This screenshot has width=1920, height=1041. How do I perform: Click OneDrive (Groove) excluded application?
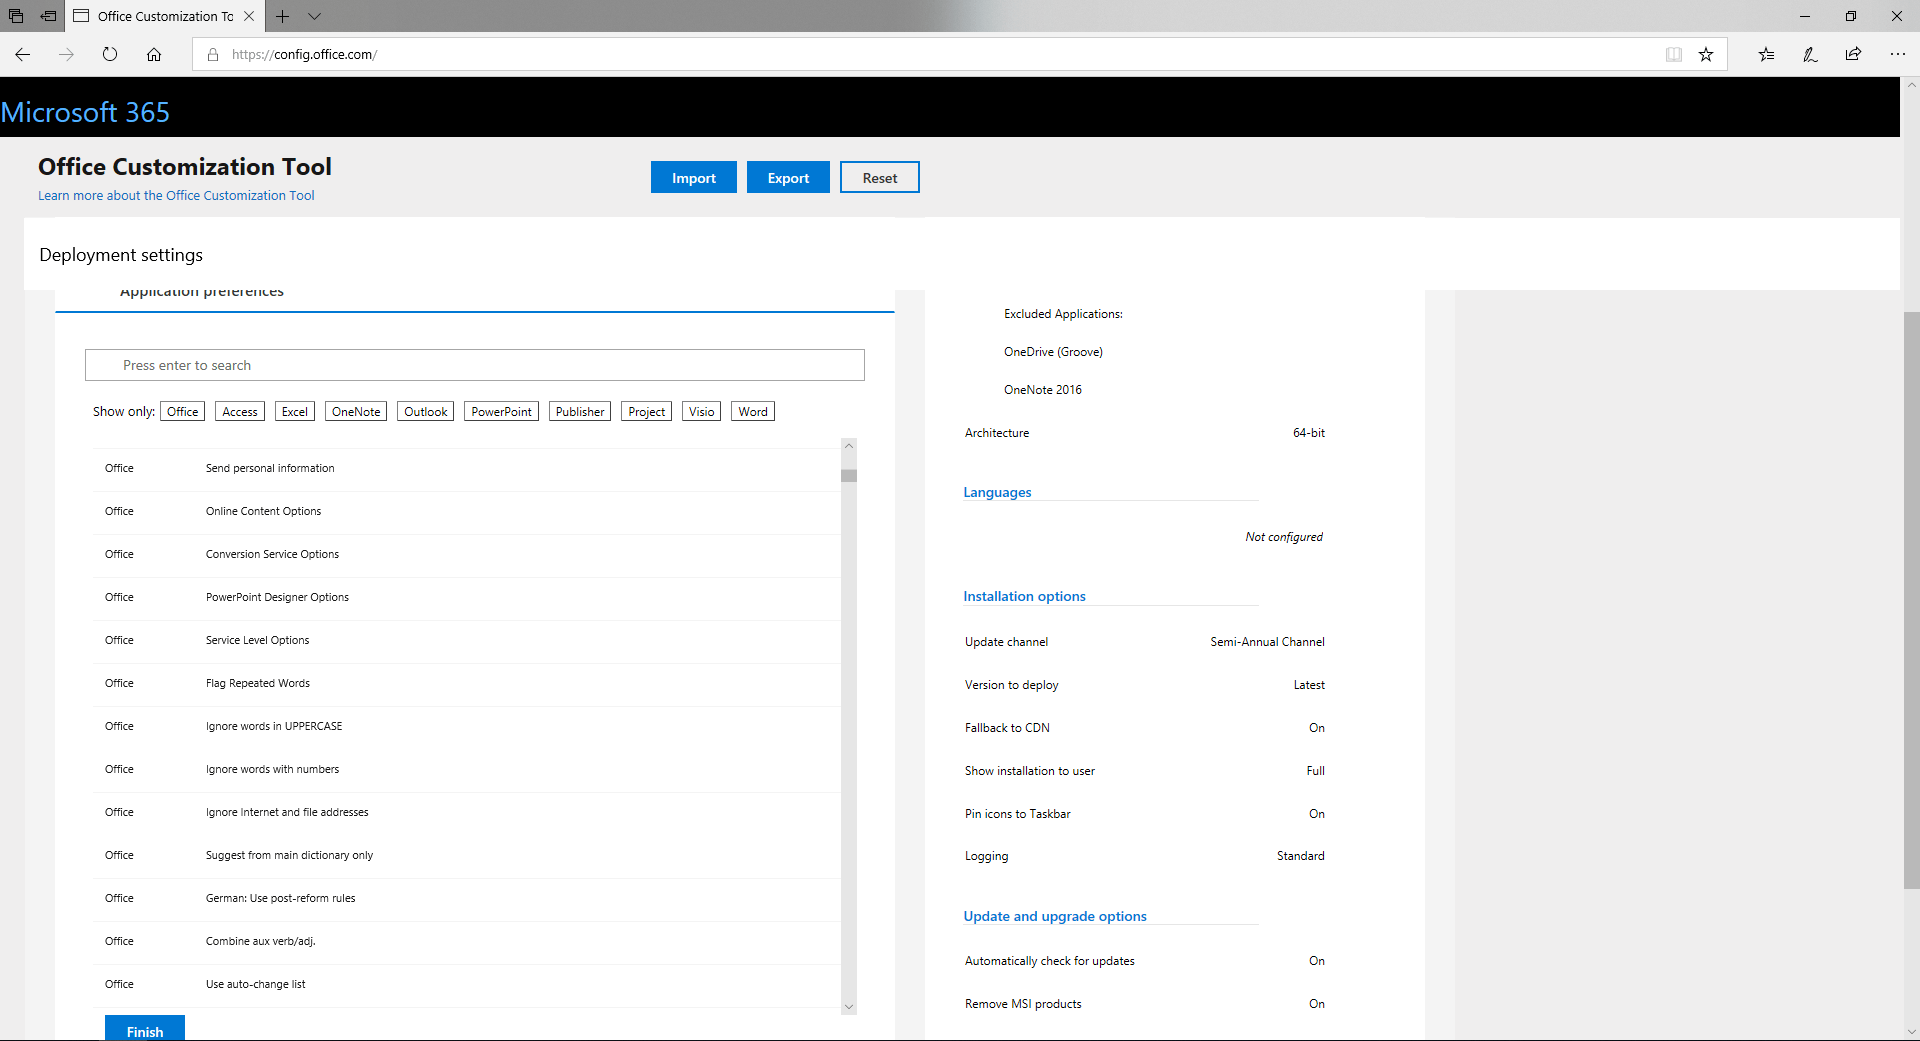pyautogui.click(x=1053, y=352)
